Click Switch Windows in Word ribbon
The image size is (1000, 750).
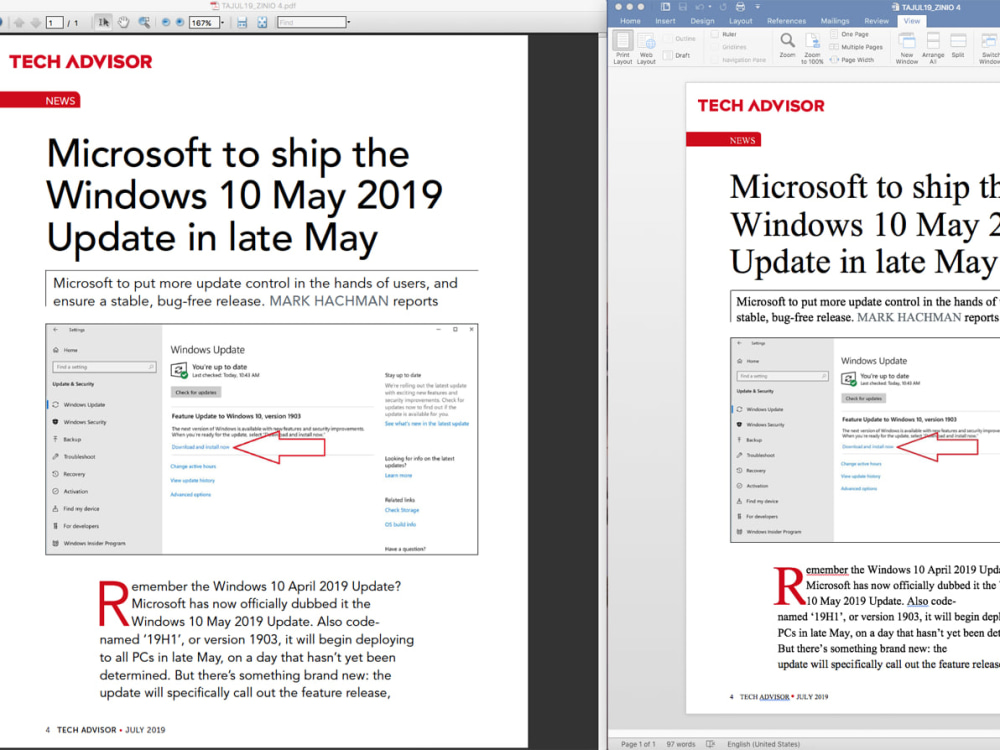pyautogui.click(x=989, y=48)
